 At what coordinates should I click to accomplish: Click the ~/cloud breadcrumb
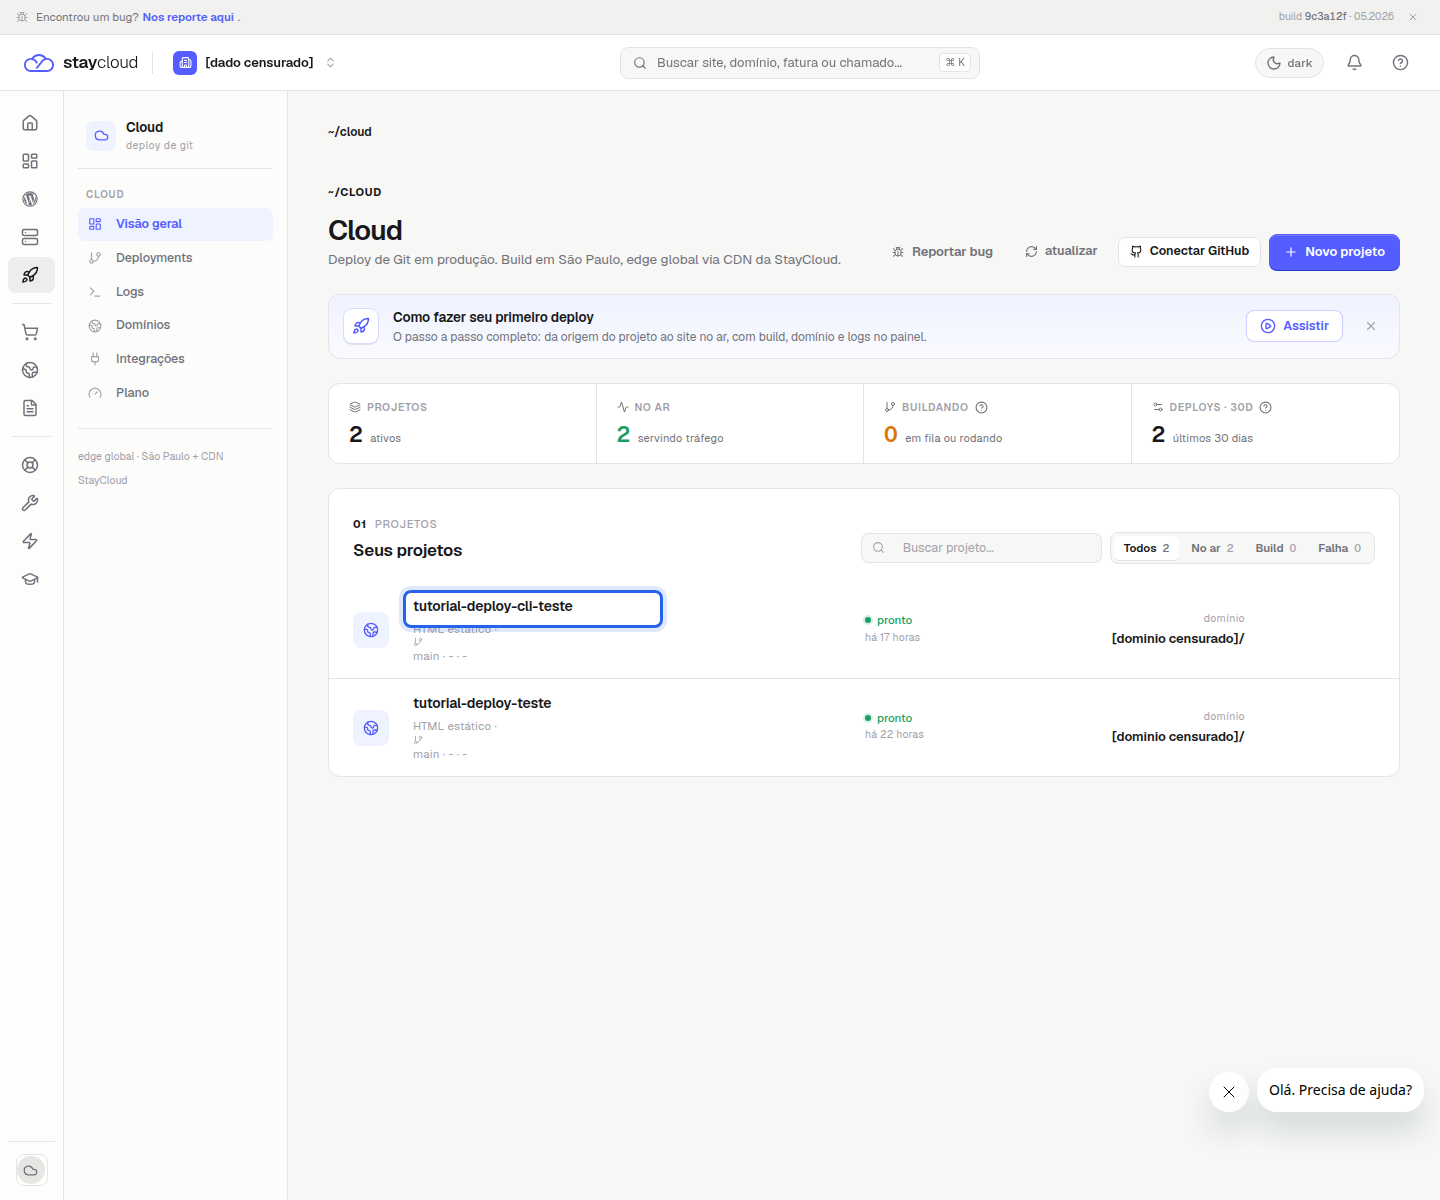(350, 132)
